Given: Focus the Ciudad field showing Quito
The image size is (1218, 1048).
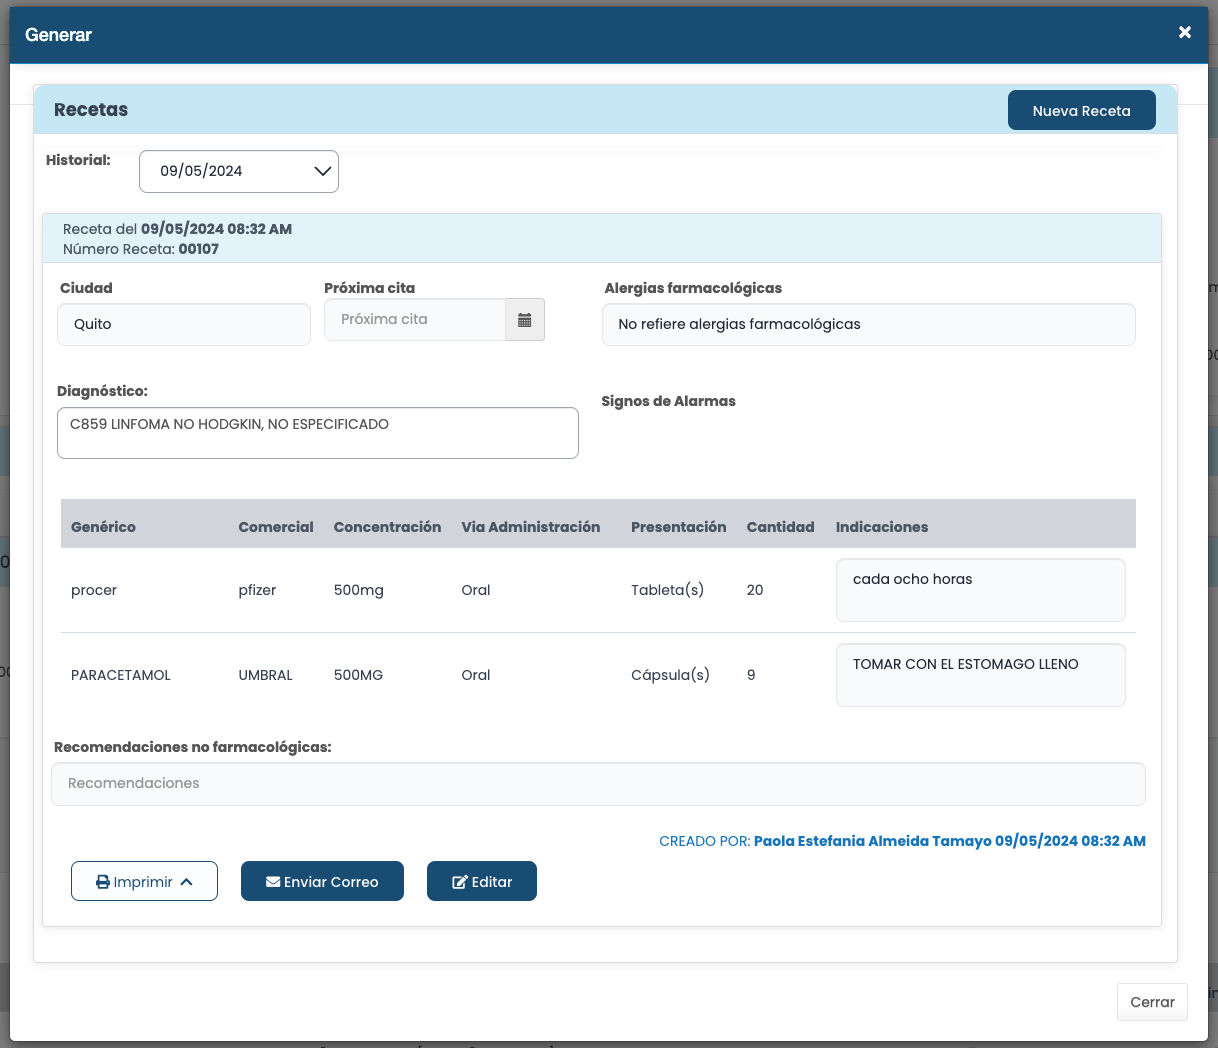Looking at the screenshot, I should [184, 324].
